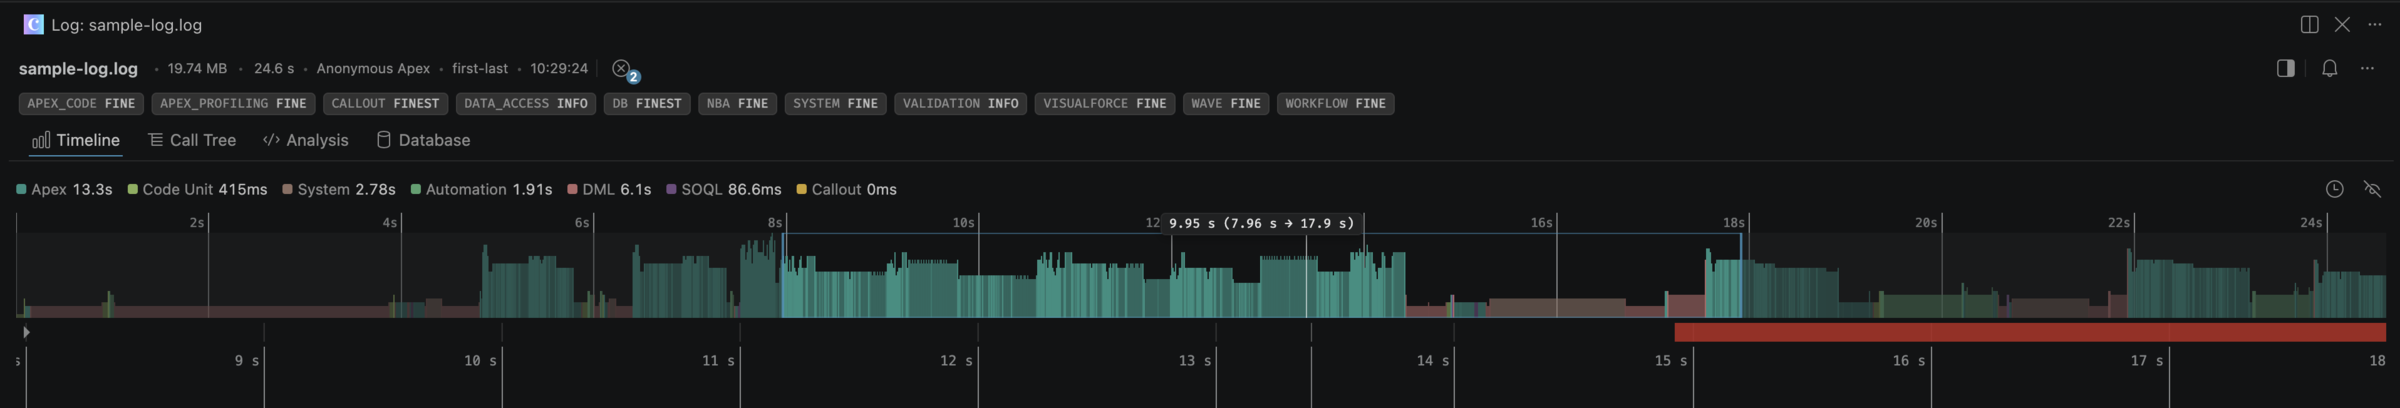Click the sample-log.log file name
Viewport: 2400px width, 408px height.
tap(78, 69)
